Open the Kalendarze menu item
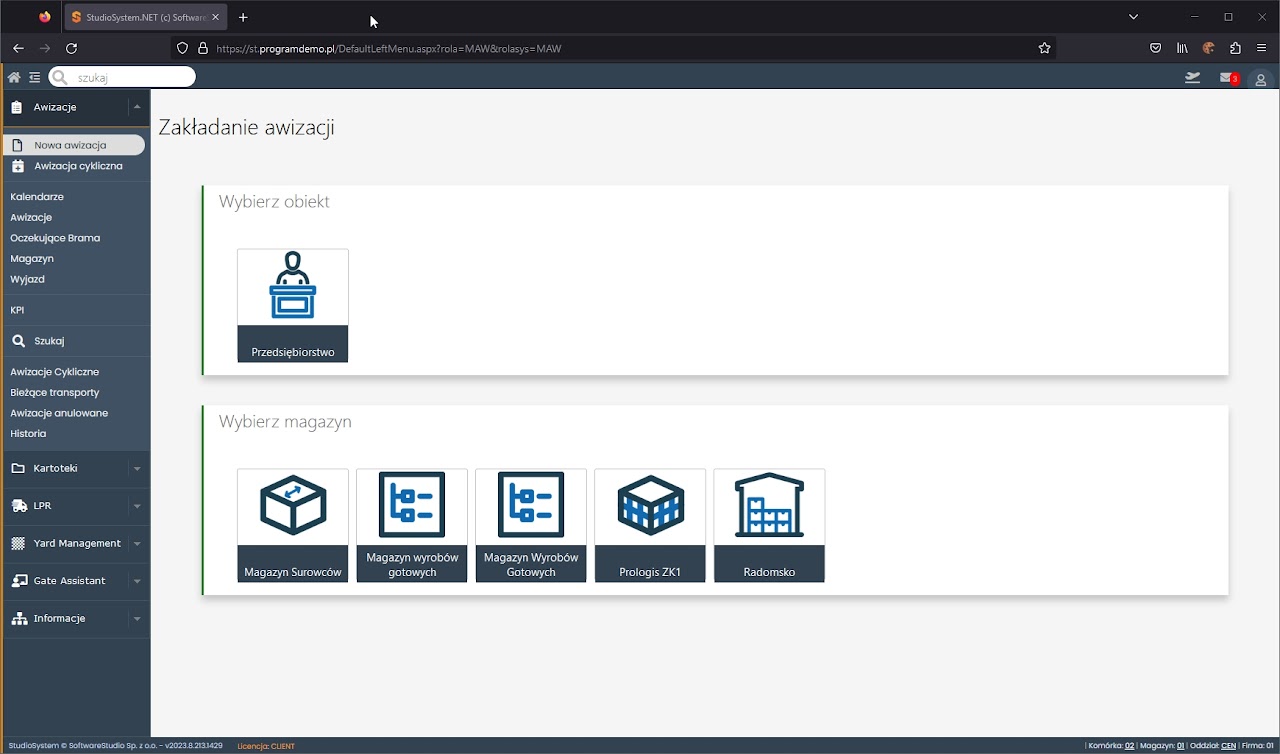This screenshot has width=1280, height=754. (x=37, y=197)
